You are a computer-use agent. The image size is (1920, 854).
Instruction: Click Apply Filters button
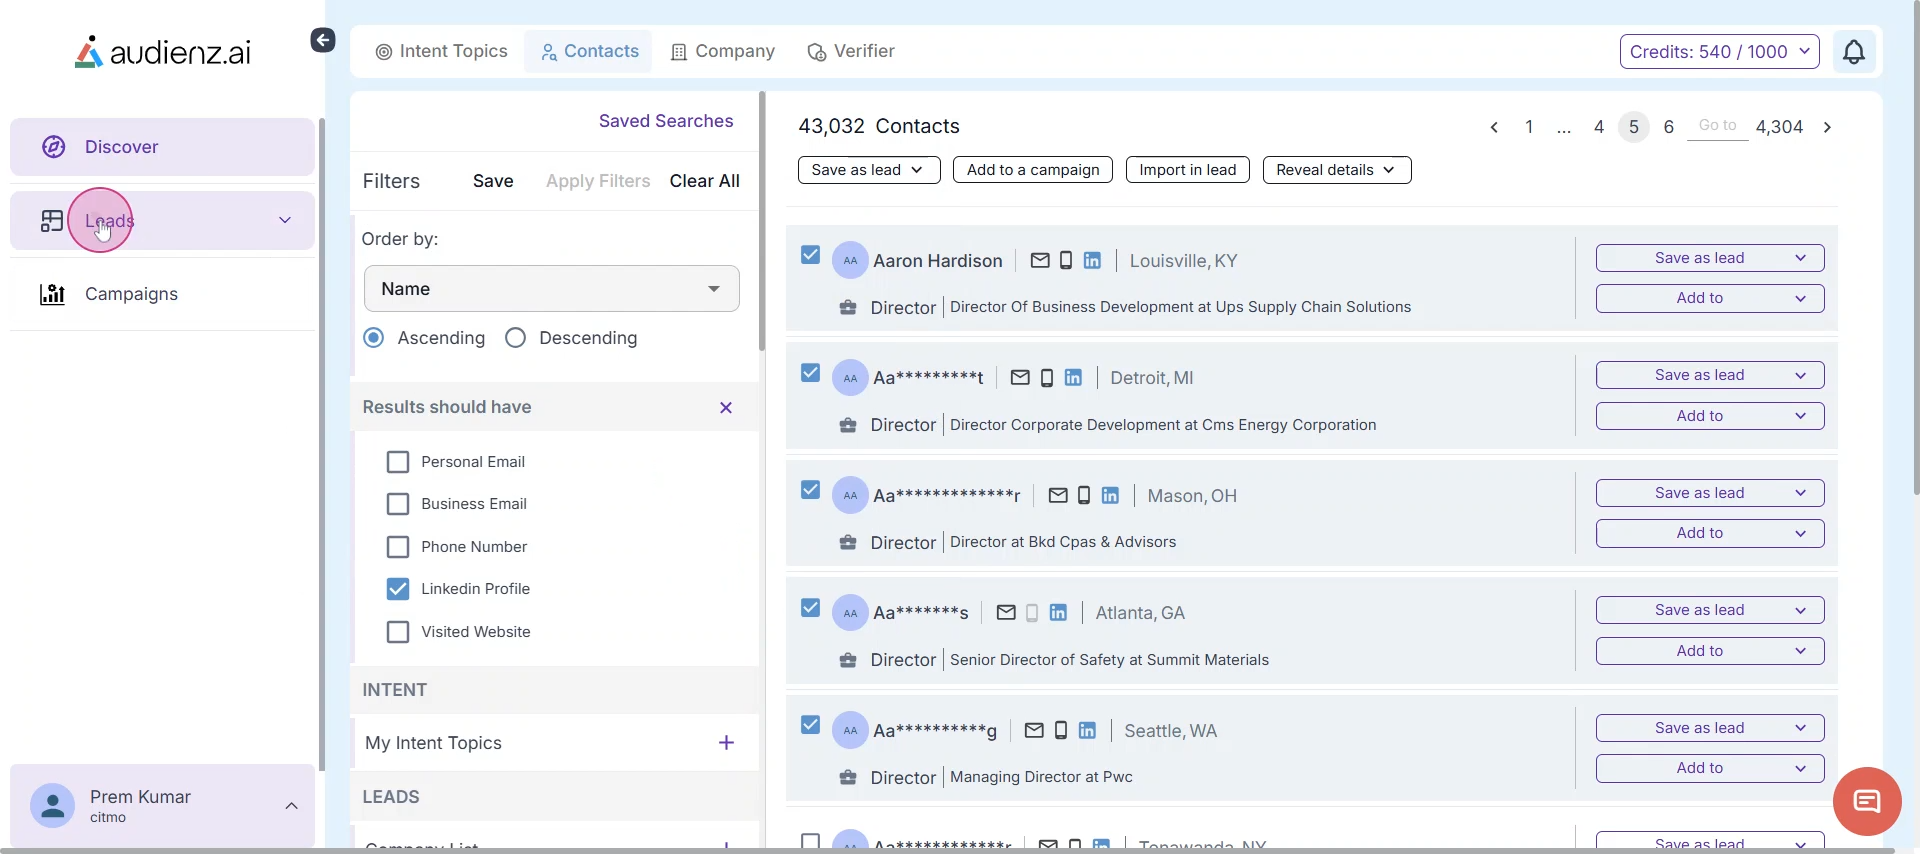598,181
